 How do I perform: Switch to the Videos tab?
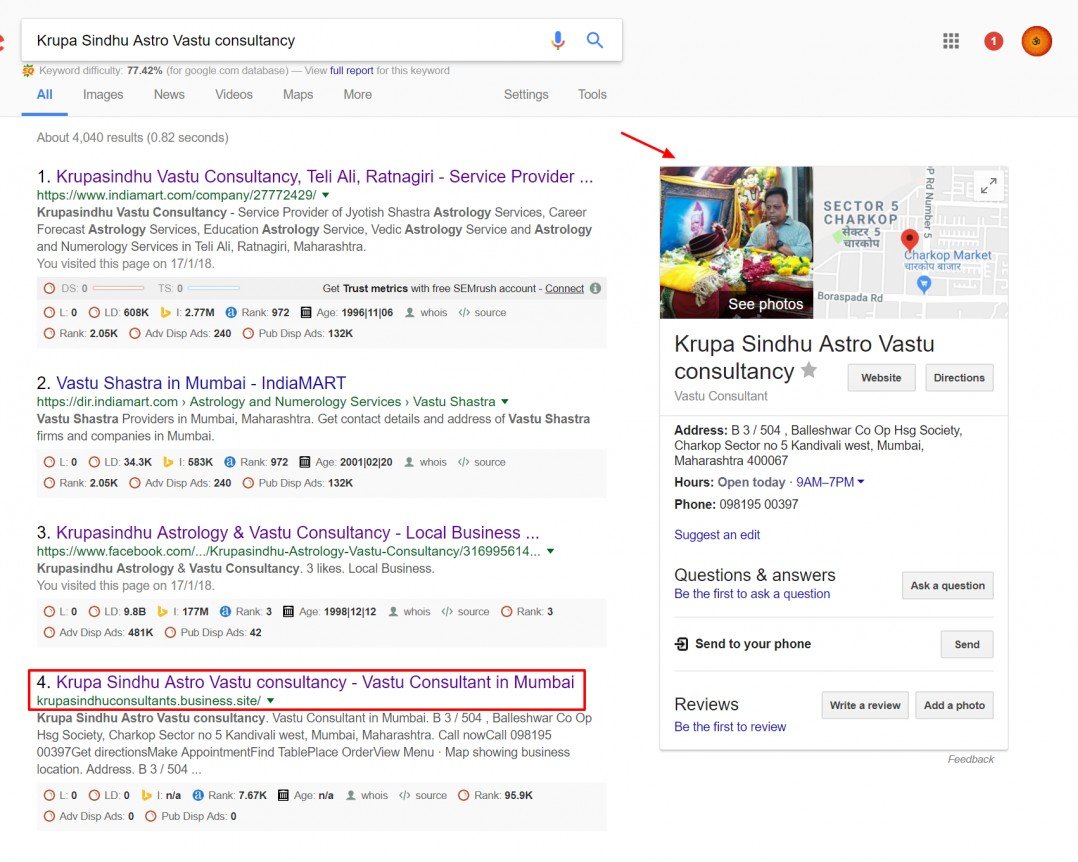tap(234, 94)
